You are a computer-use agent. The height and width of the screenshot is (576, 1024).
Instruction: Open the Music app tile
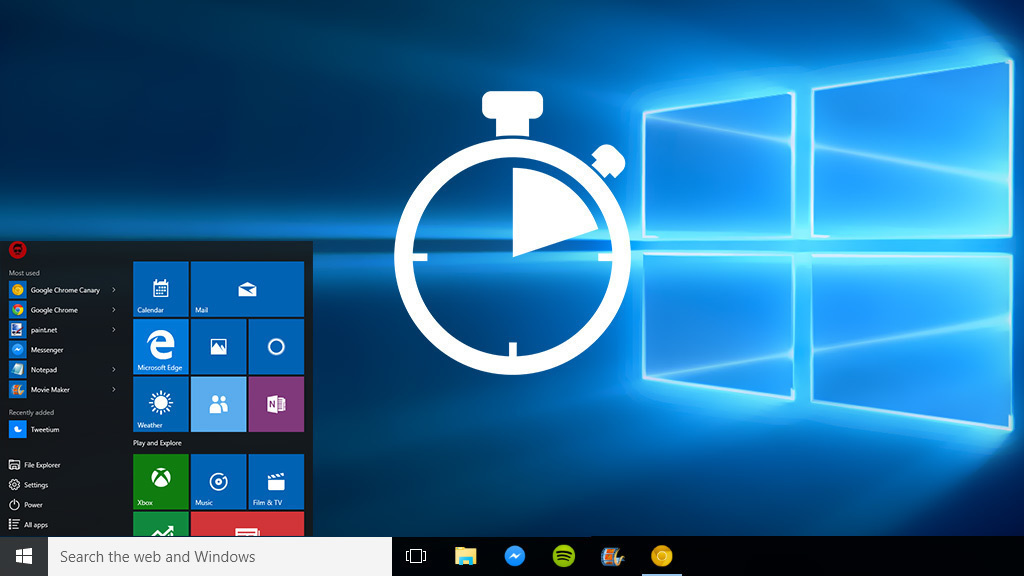point(218,481)
